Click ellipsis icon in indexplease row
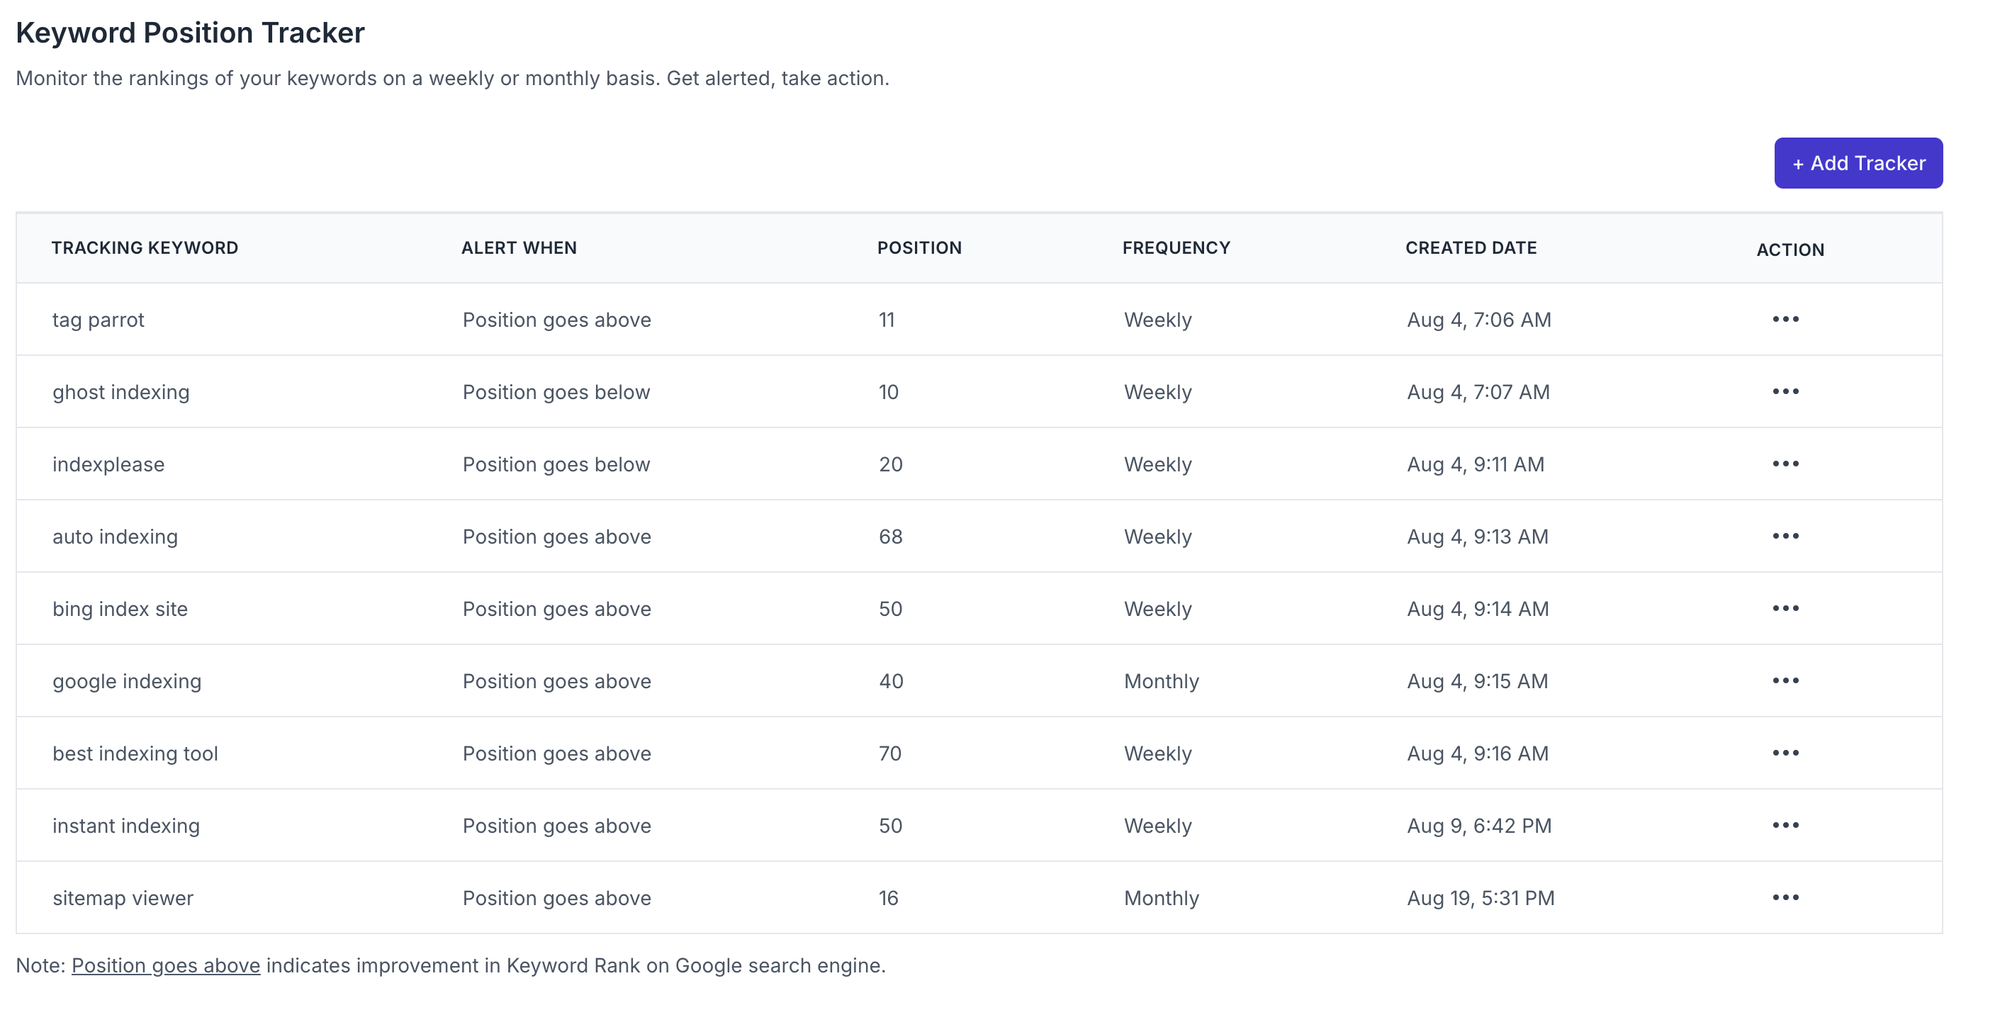 tap(1785, 464)
